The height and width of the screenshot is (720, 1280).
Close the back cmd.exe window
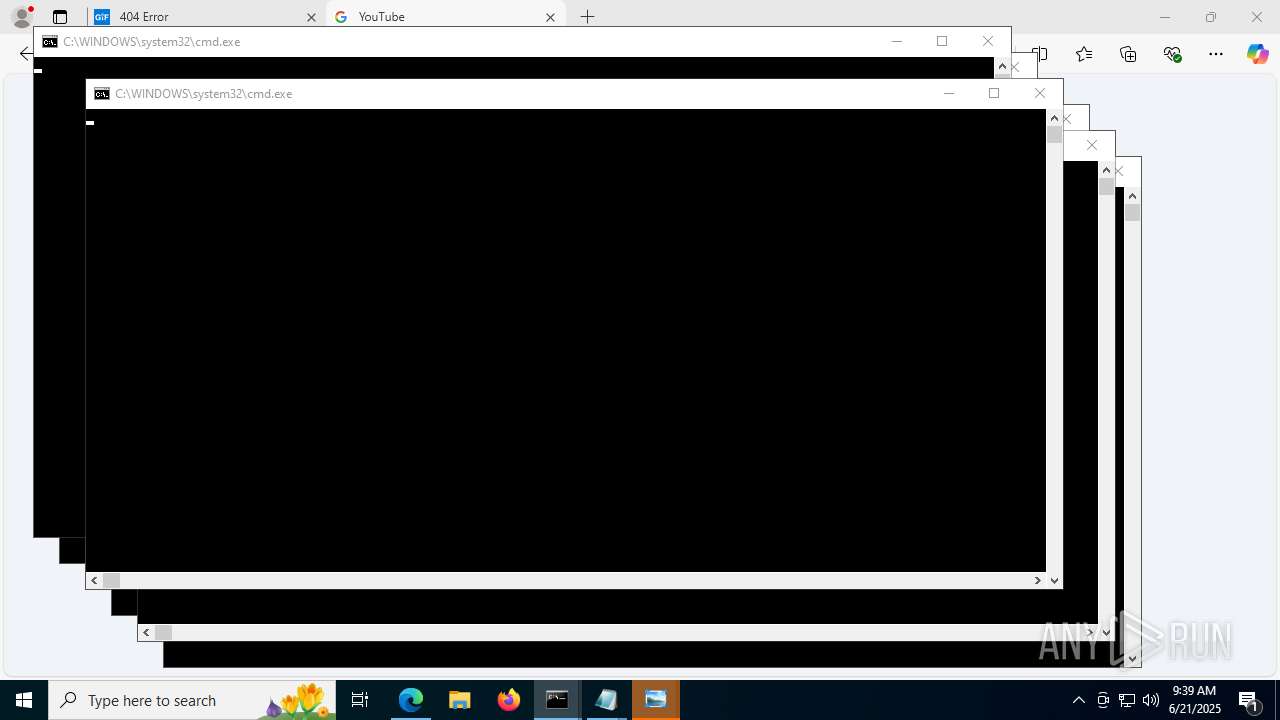[988, 41]
